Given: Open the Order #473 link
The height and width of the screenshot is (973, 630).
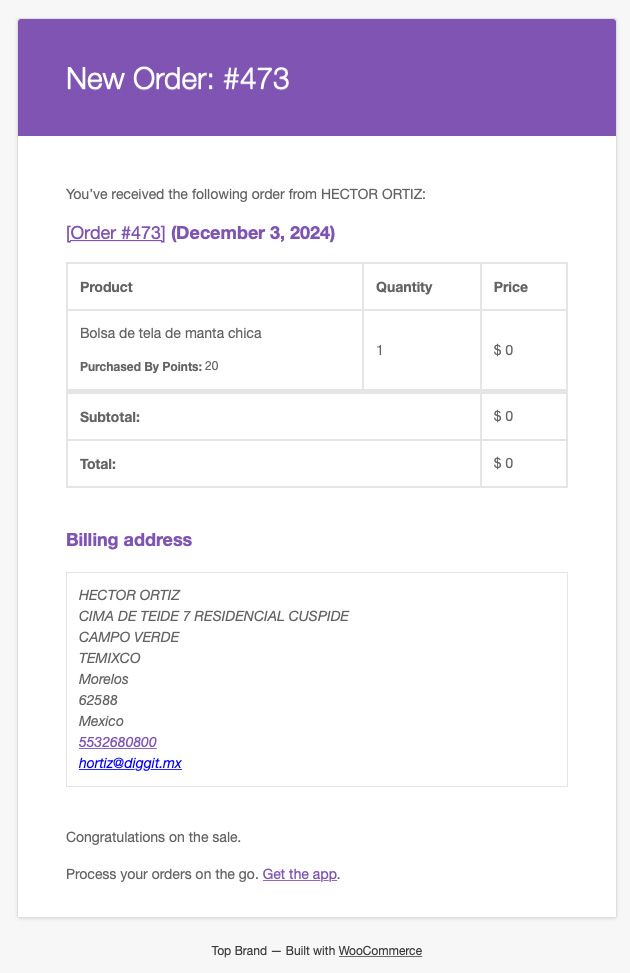Looking at the screenshot, I should [x=115, y=233].
